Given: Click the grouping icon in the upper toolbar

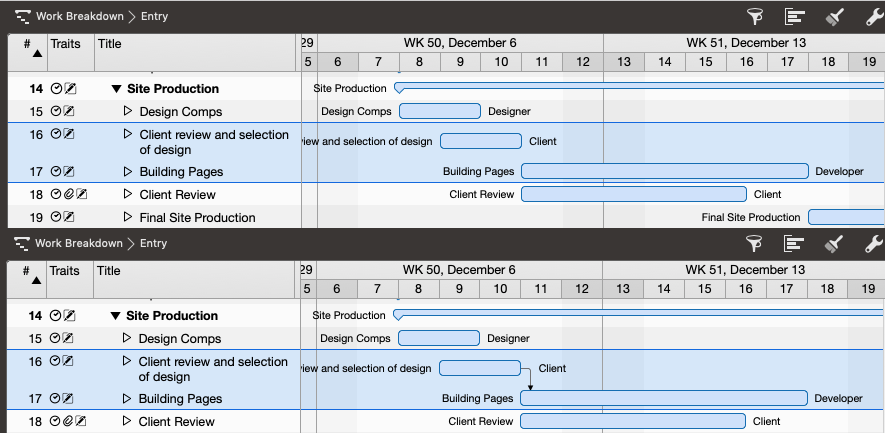Looking at the screenshot, I should (x=795, y=16).
